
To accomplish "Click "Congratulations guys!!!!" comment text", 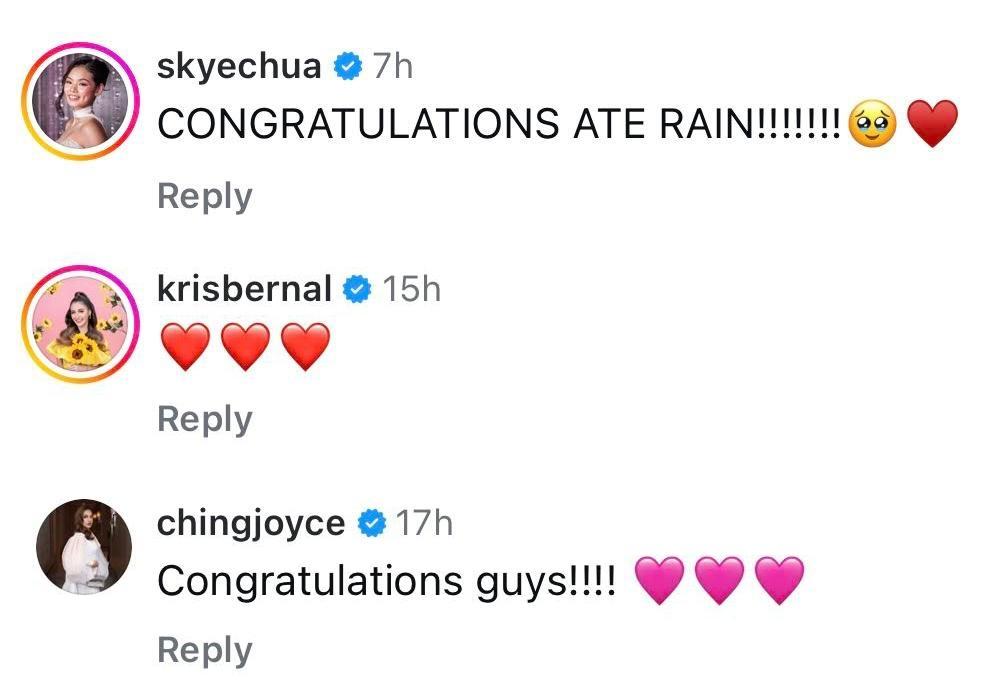I will click(x=385, y=582).
